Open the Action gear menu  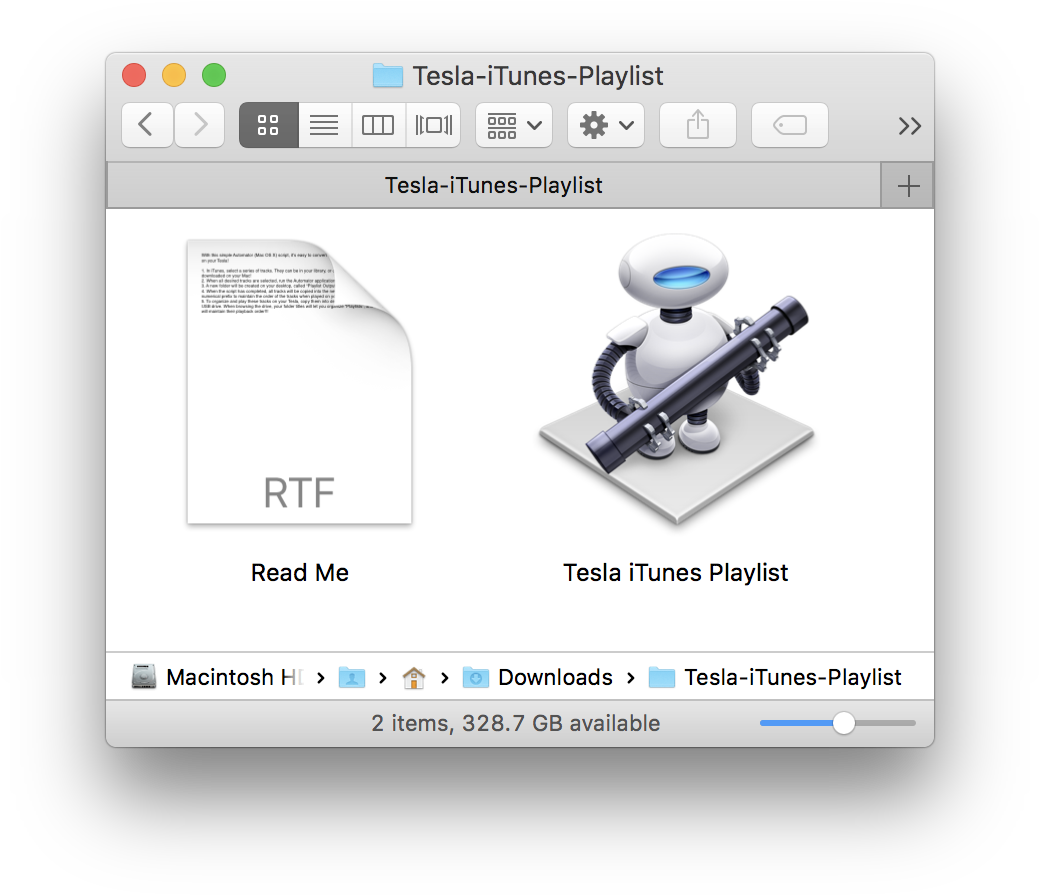606,125
